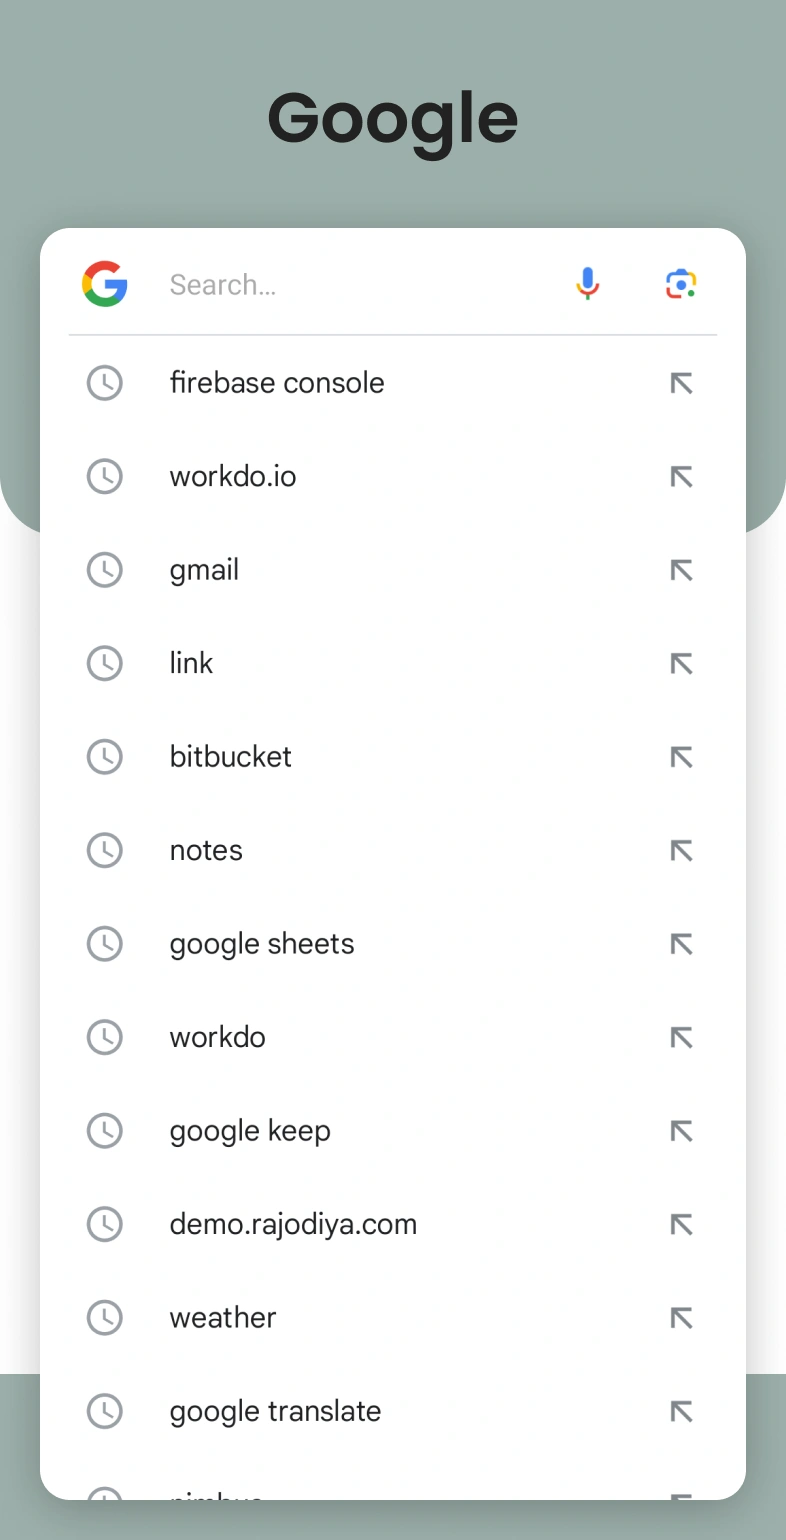Image resolution: width=786 pixels, height=1540 pixels.
Task: Tap arrow icon beside bitbucket suggestion
Action: coord(681,757)
